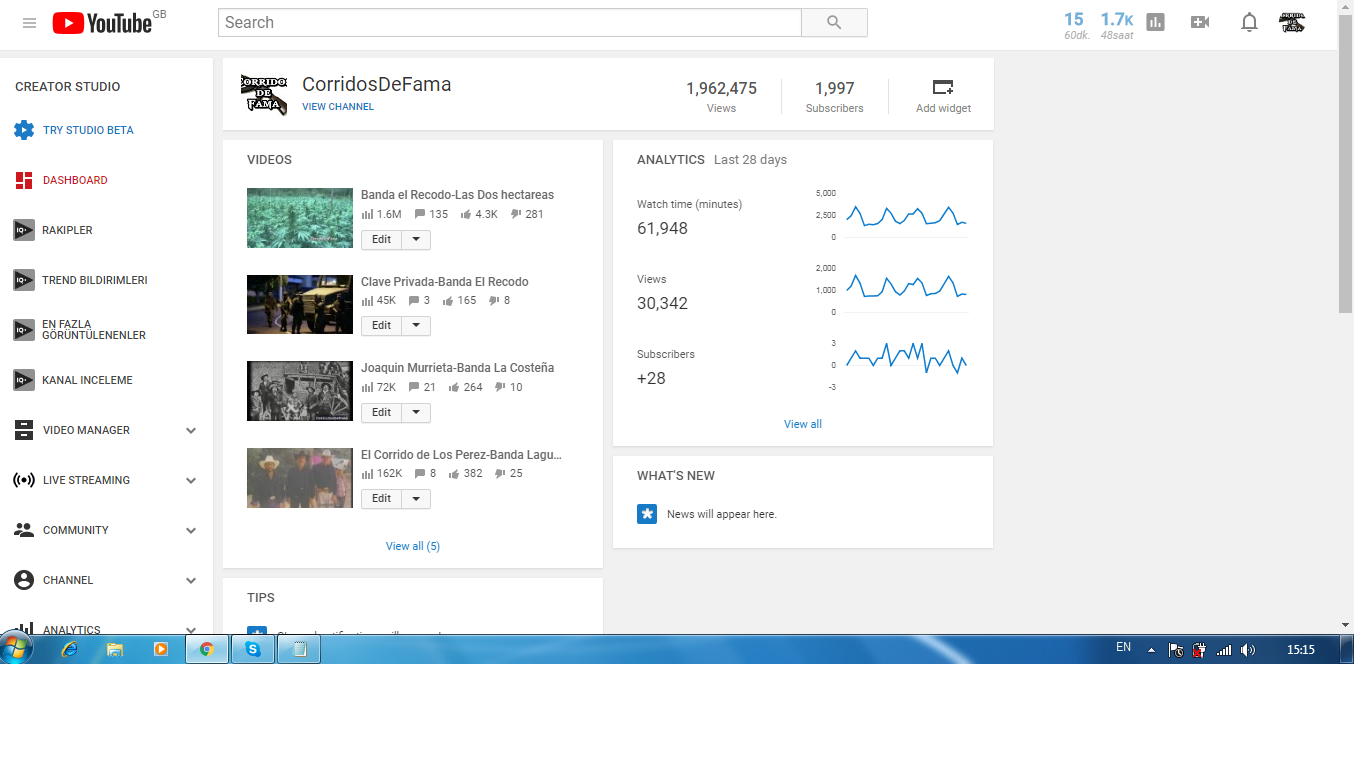Screen dimensions: 1366x768
Task: Click the Video Manager icon
Action: click(24, 430)
